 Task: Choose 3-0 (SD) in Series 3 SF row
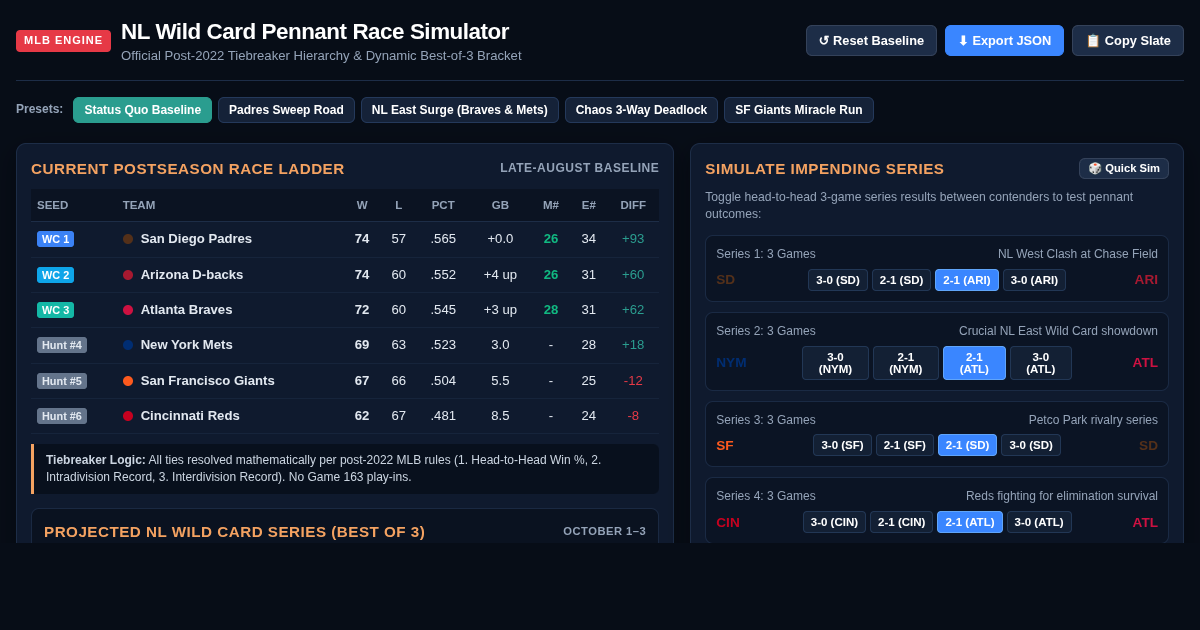coord(1031,445)
